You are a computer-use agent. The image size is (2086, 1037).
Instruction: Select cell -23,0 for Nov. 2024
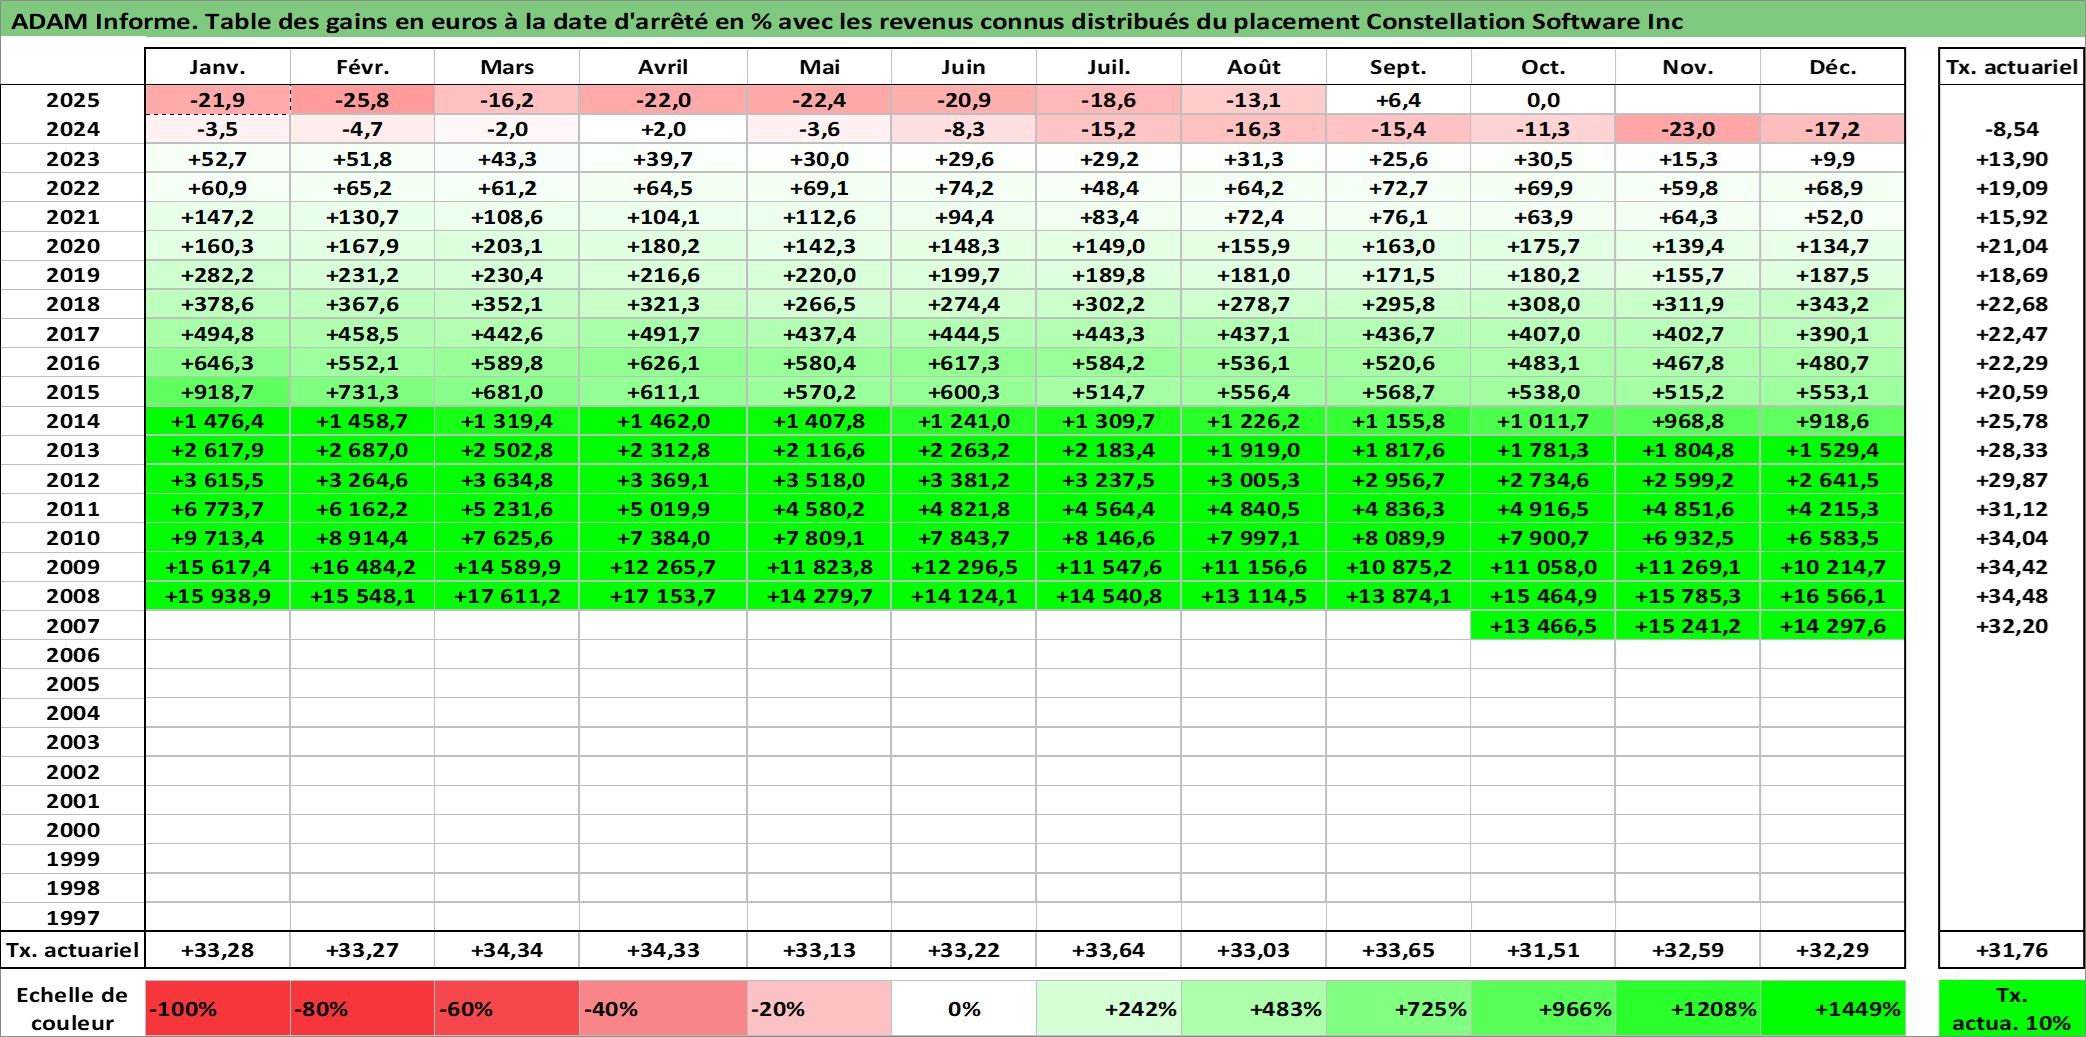point(1688,129)
